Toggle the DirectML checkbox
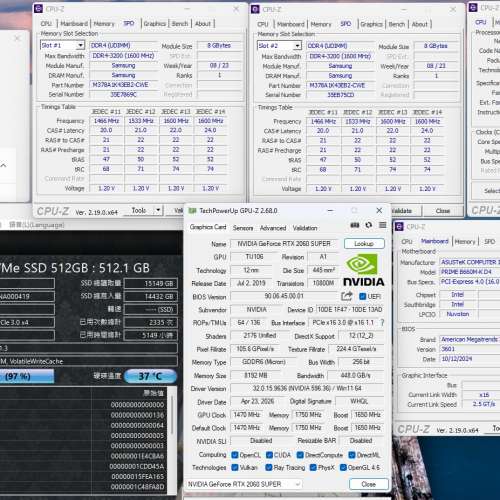 click(x=352, y=455)
